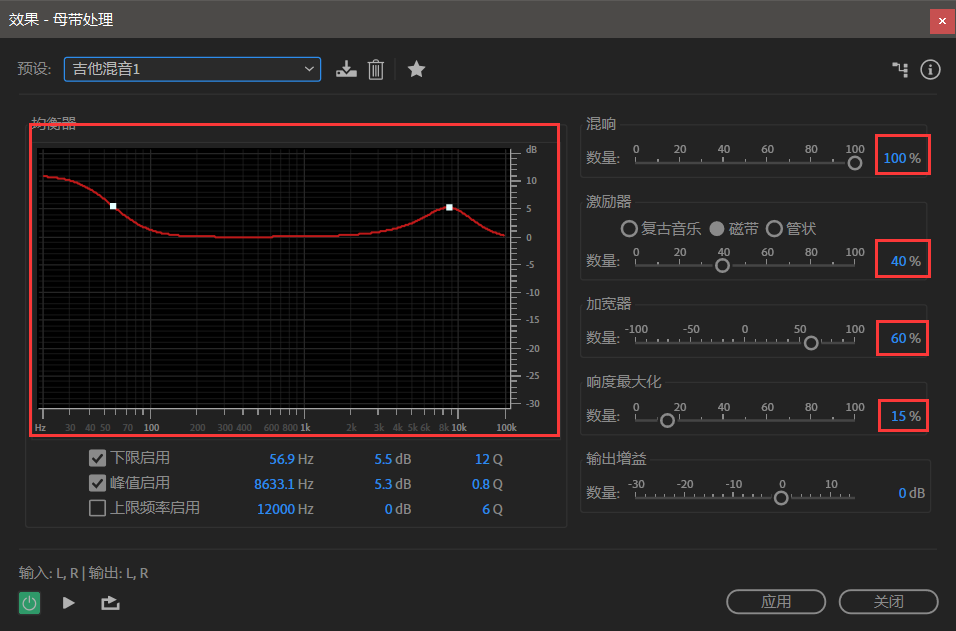Delete the selected preset with trash icon

(x=376, y=69)
